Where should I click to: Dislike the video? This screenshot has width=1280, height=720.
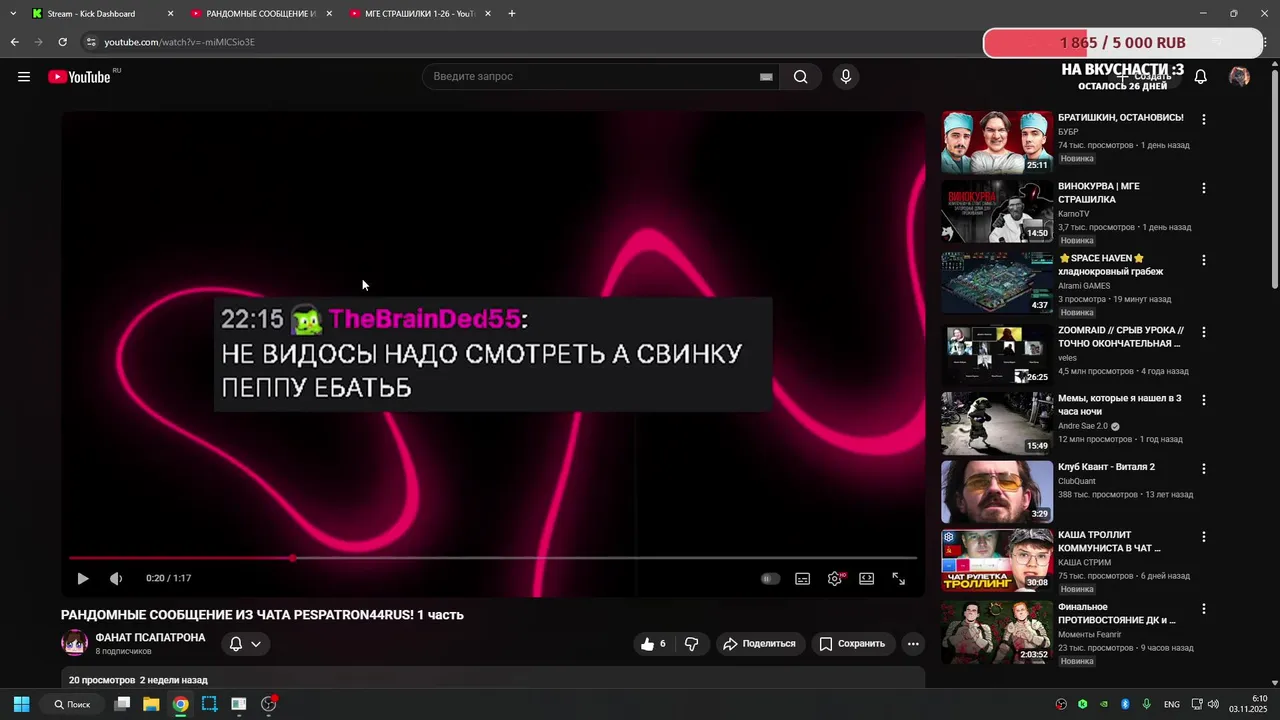pyautogui.click(x=691, y=644)
